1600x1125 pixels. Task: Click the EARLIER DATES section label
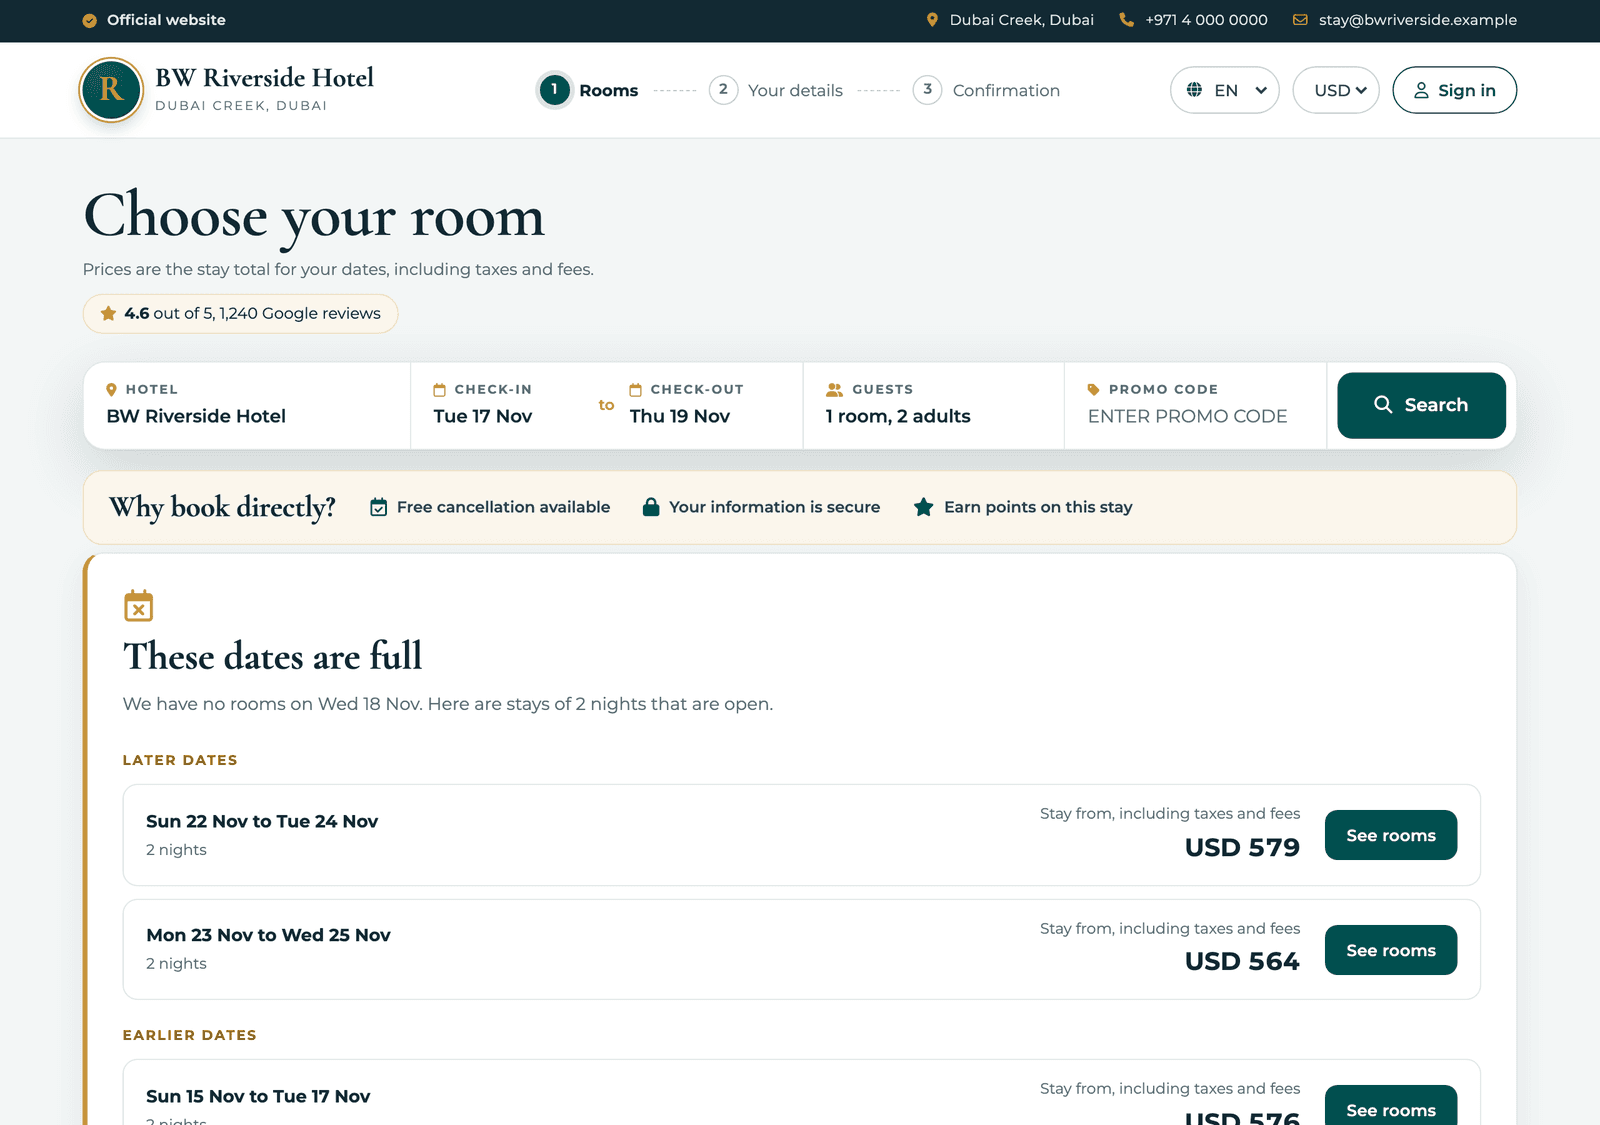click(x=190, y=1035)
